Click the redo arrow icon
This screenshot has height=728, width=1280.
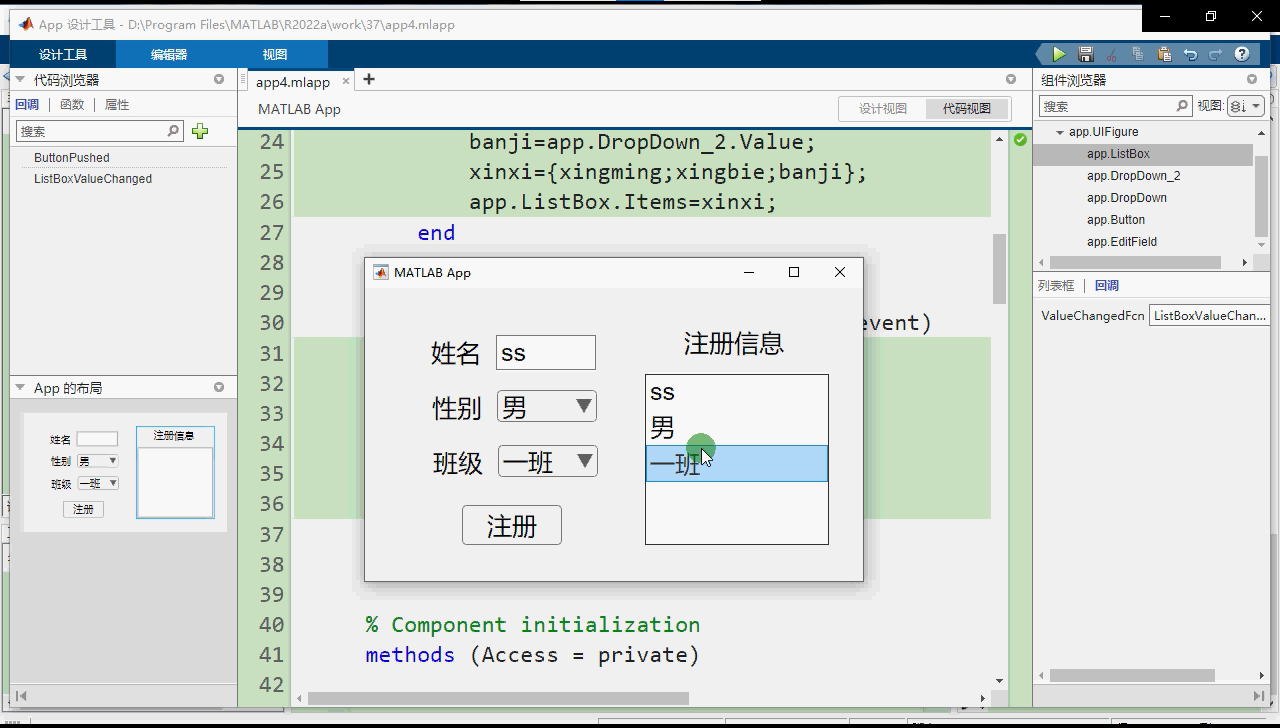tap(1216, 54)
